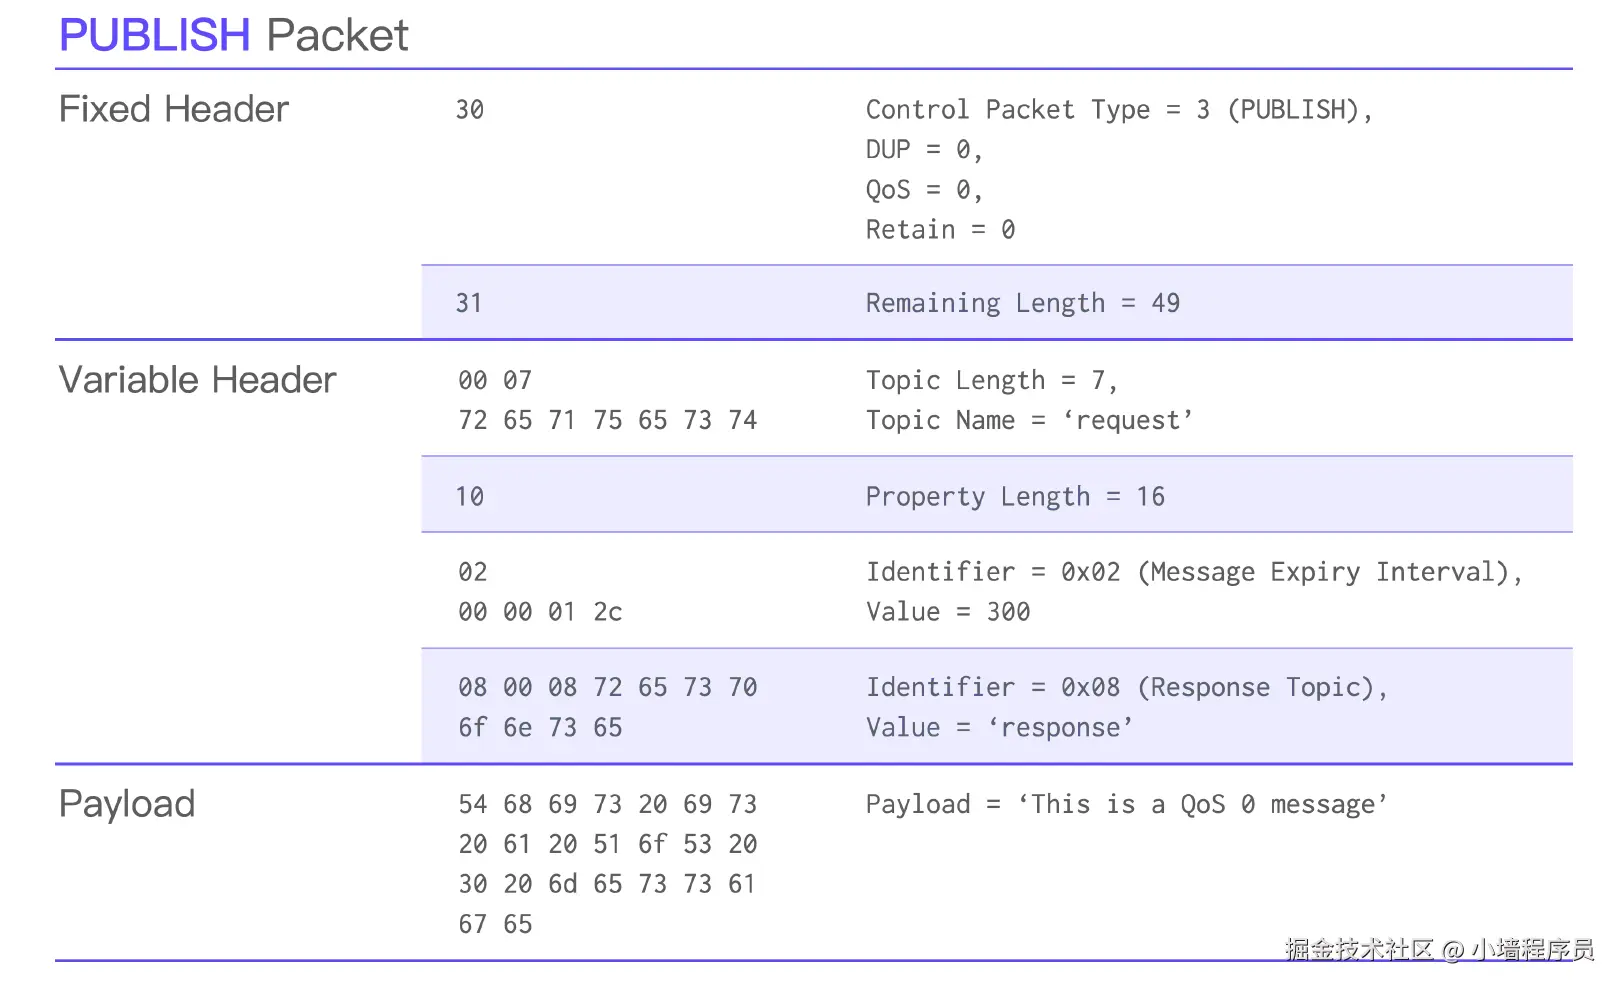
Task: Select the Payload section label
Action: 127,804
